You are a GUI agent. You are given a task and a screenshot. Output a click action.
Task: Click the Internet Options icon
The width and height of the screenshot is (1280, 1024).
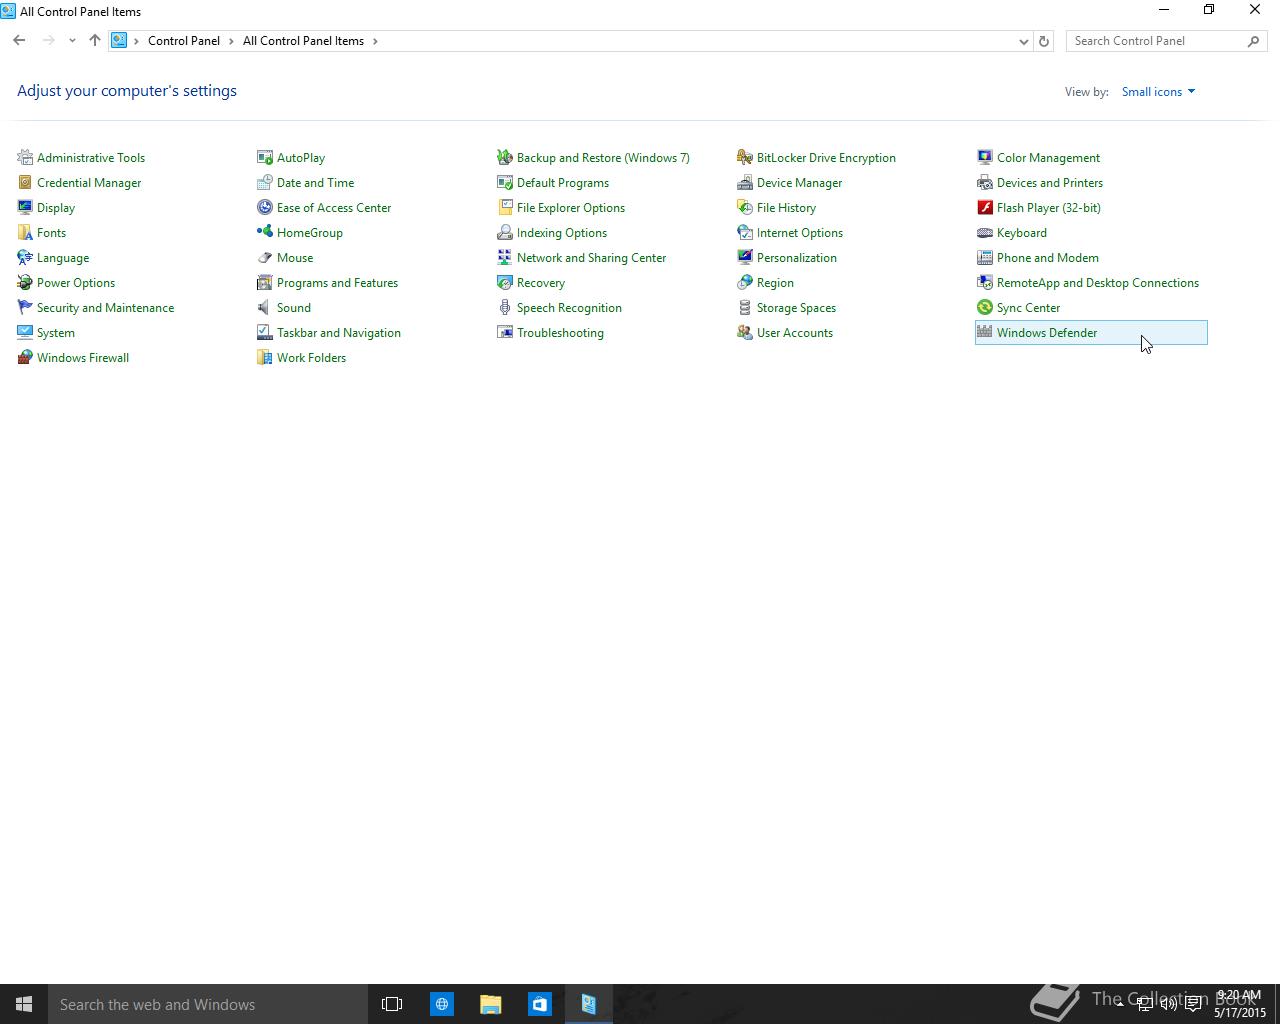(745, 232)
